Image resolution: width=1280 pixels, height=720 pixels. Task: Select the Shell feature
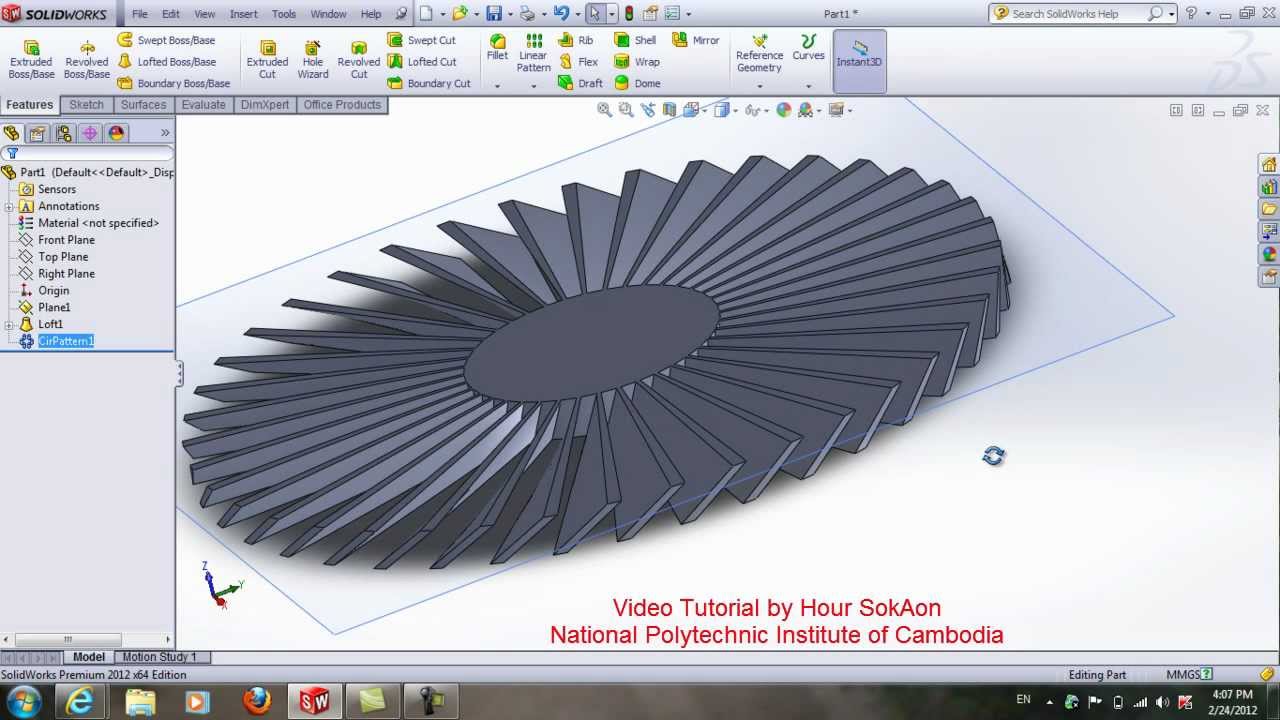pos(635,40)
